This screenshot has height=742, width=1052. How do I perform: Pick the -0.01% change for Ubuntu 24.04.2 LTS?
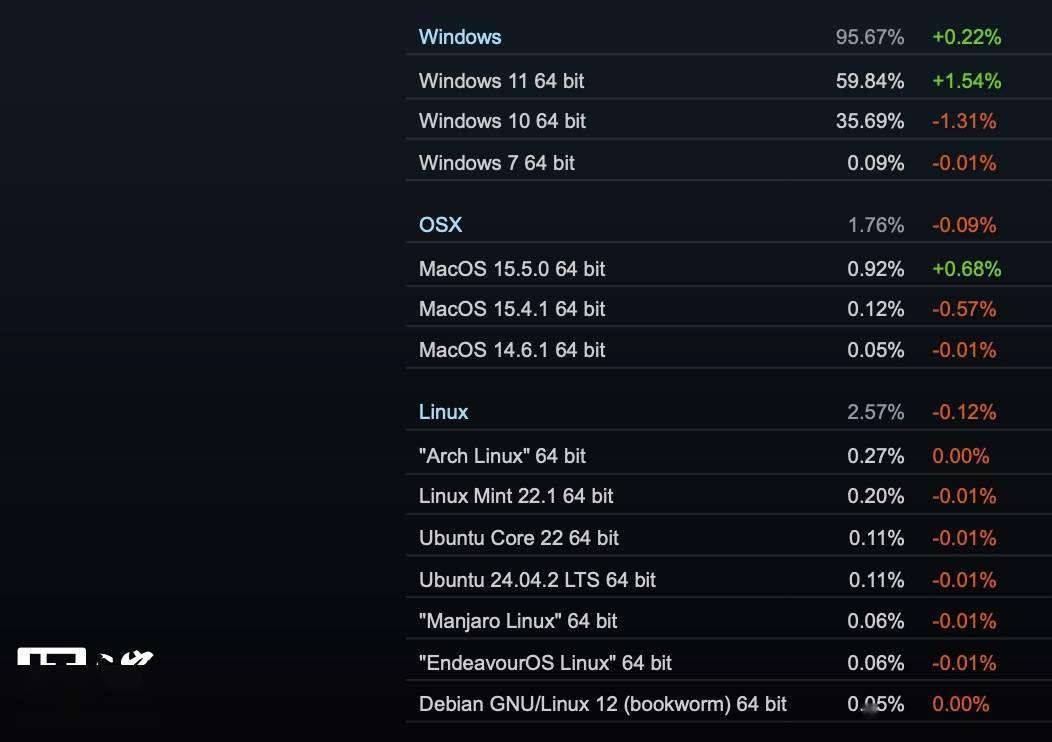(964, 580)
